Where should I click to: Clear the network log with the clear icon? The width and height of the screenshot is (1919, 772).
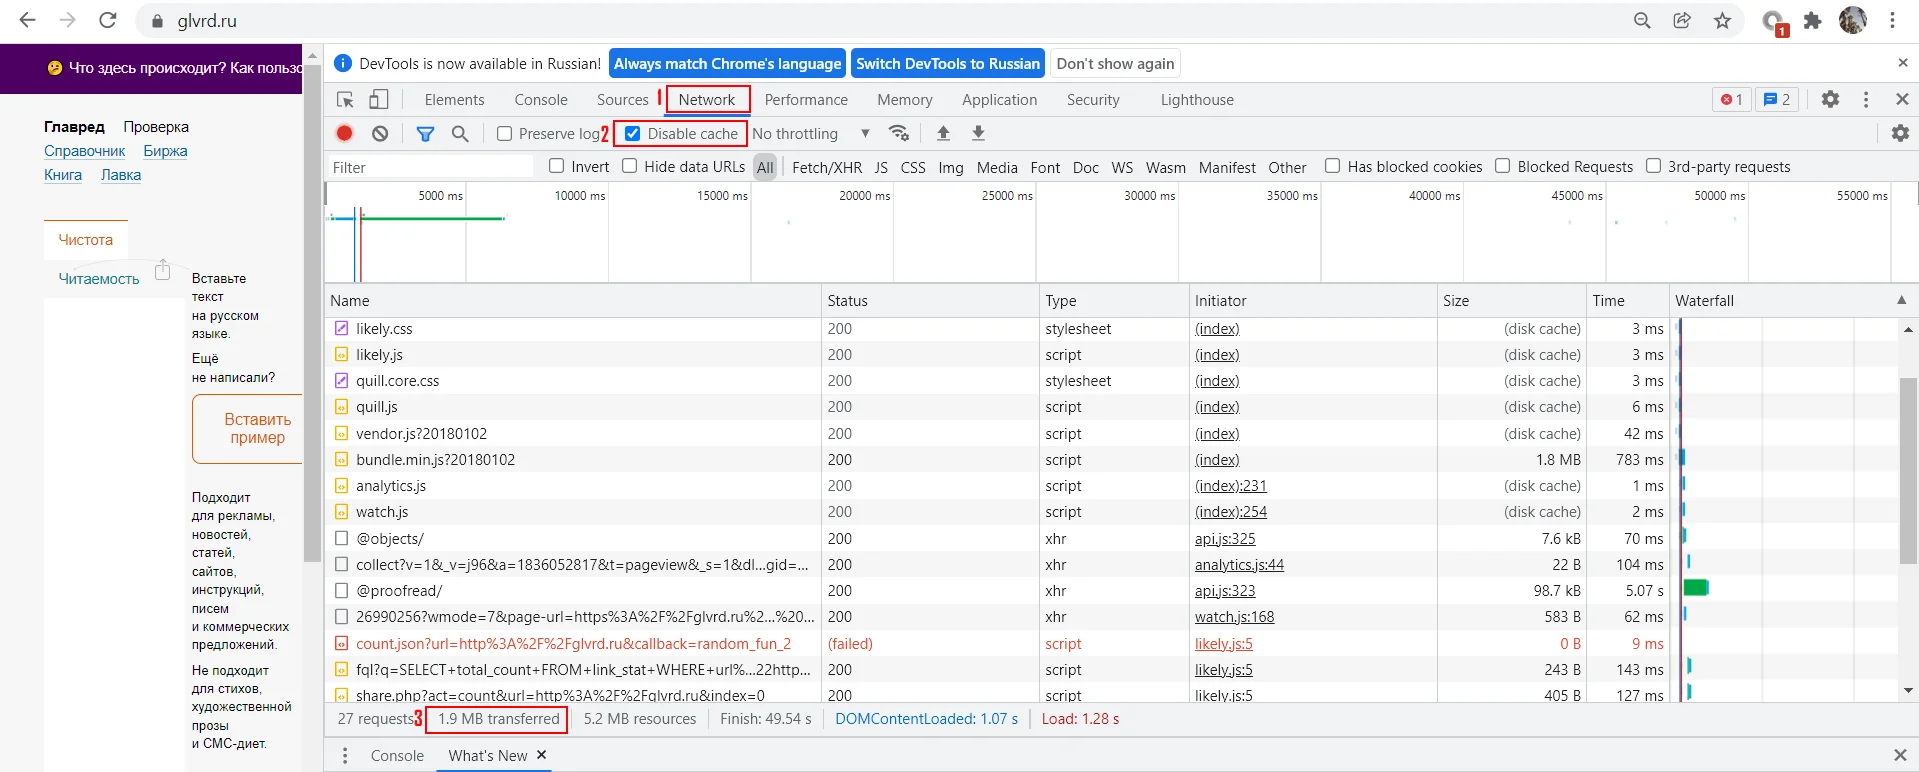point(380,133)
